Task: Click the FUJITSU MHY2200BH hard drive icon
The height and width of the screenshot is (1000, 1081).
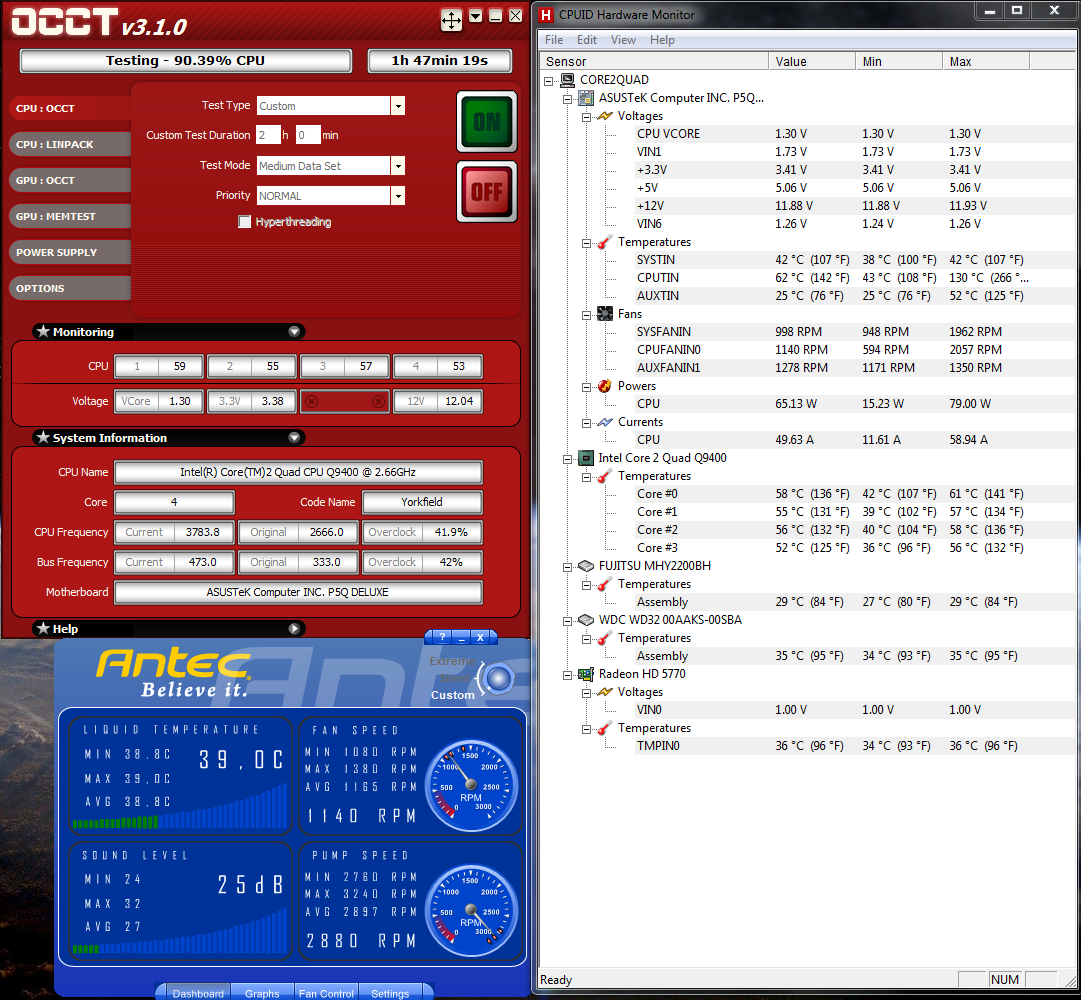Action: (x=586, y=566)
